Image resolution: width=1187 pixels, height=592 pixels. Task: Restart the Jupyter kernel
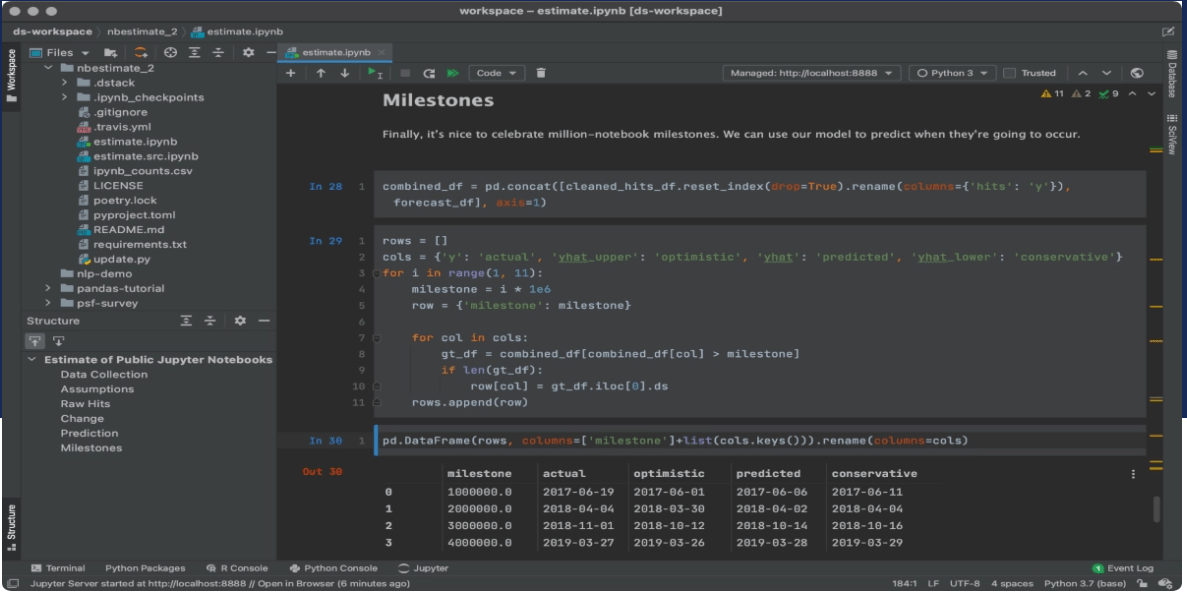pyautogui.click(x=430, y=72)
